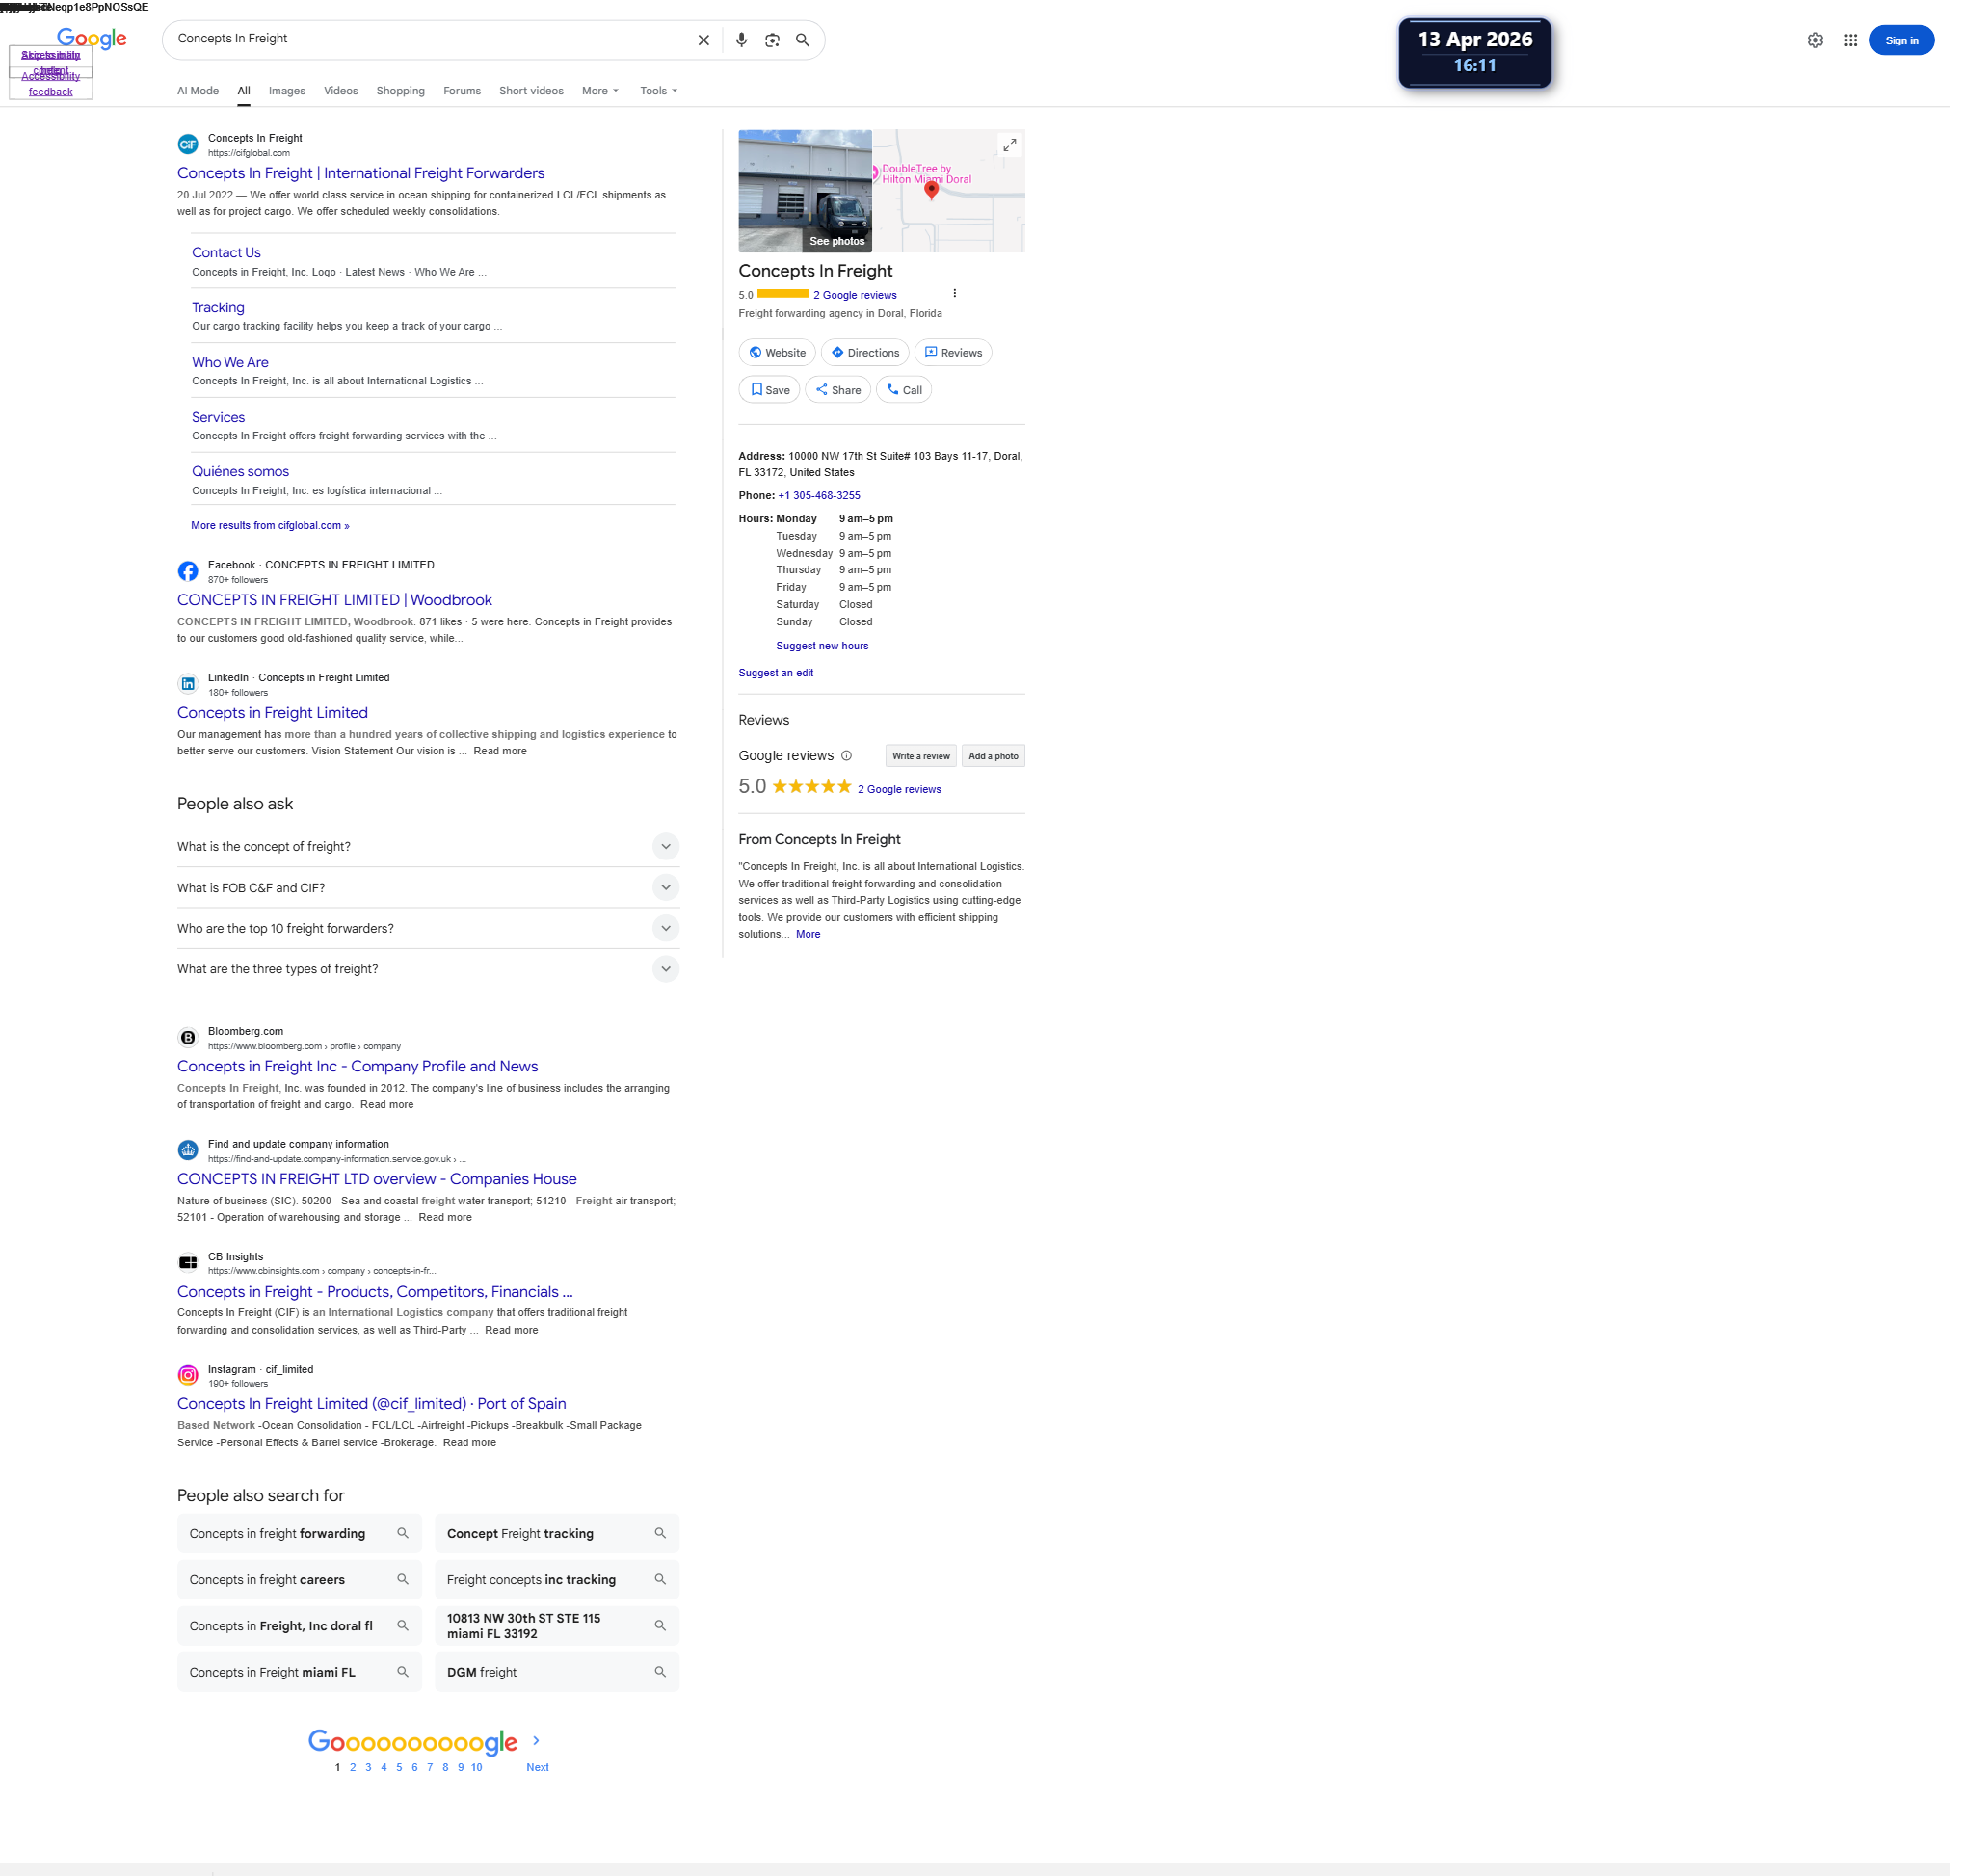
Task: Click the Google logo
Action: click(x=91, y=39)
